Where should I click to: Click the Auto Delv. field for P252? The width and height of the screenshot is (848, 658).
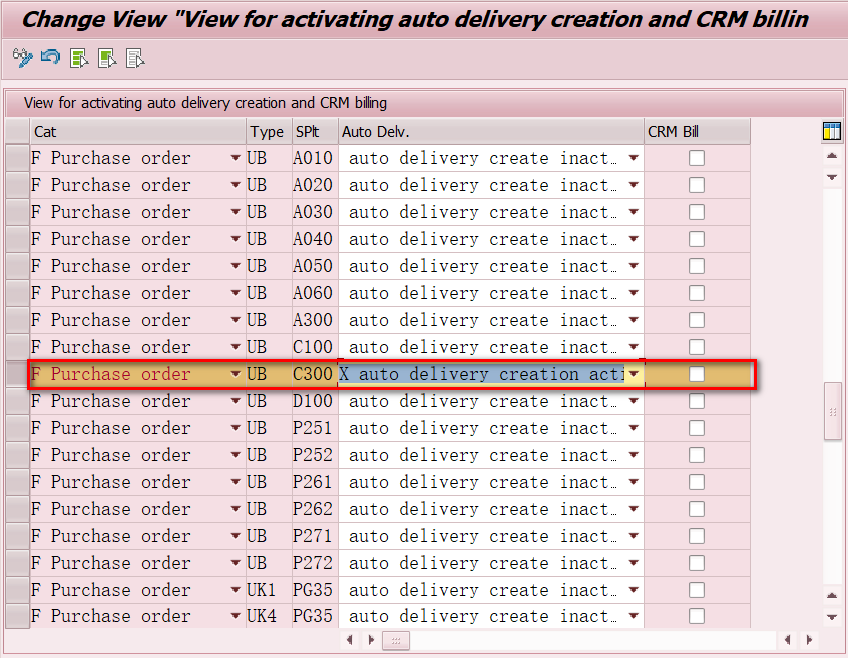point(491,455)
